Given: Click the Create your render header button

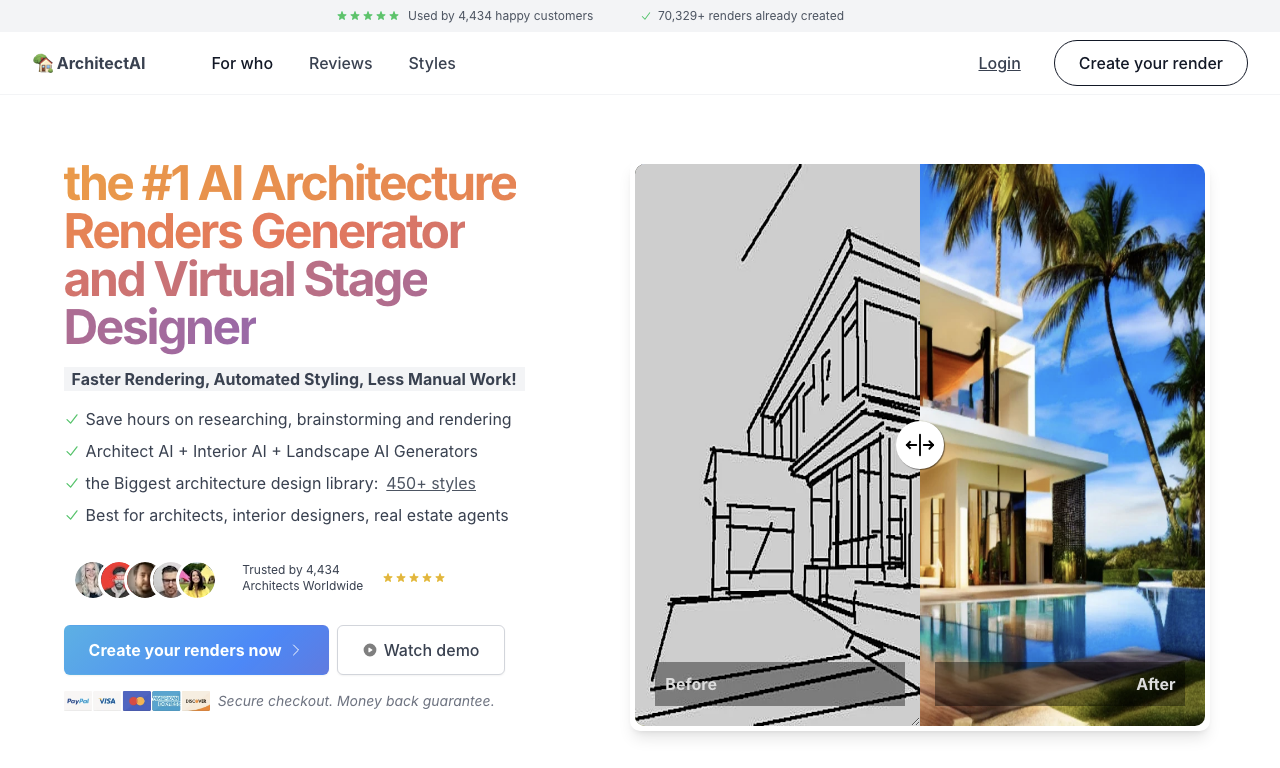Looking at the screenshot, I should pyautogui.click(x=1151, y=63).
